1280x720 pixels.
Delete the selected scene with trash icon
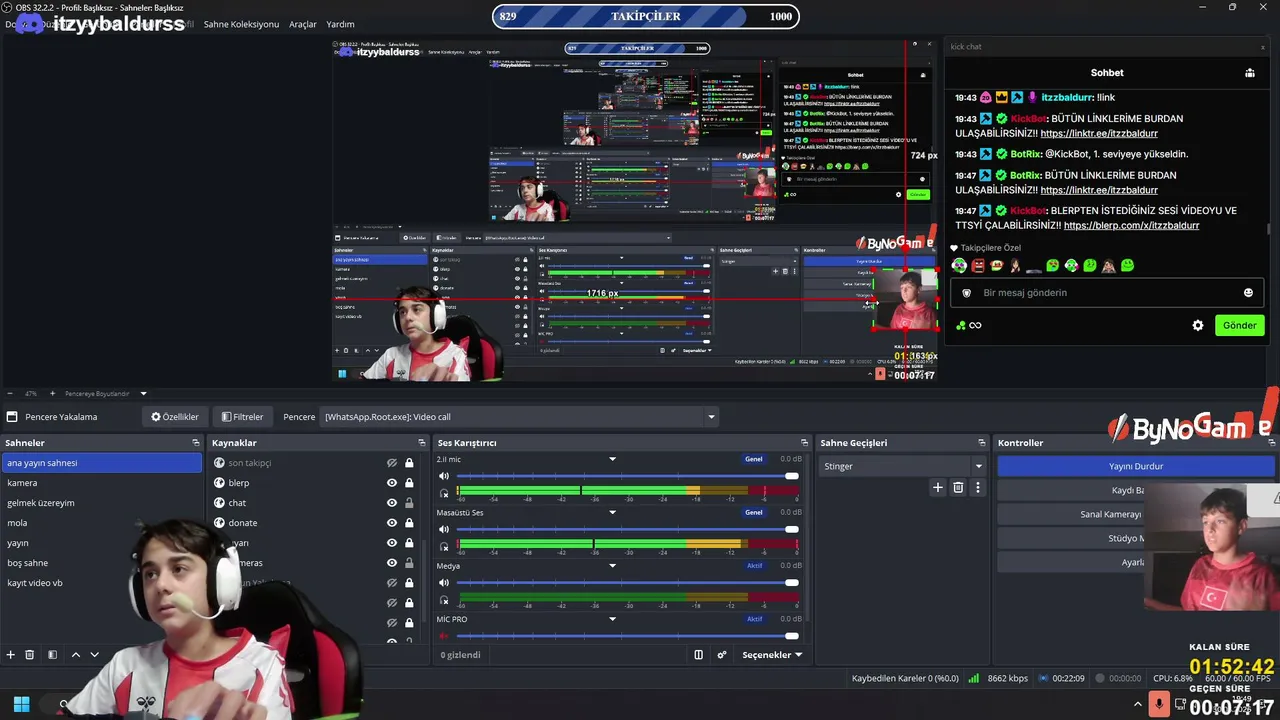click(x=30, y=655)
